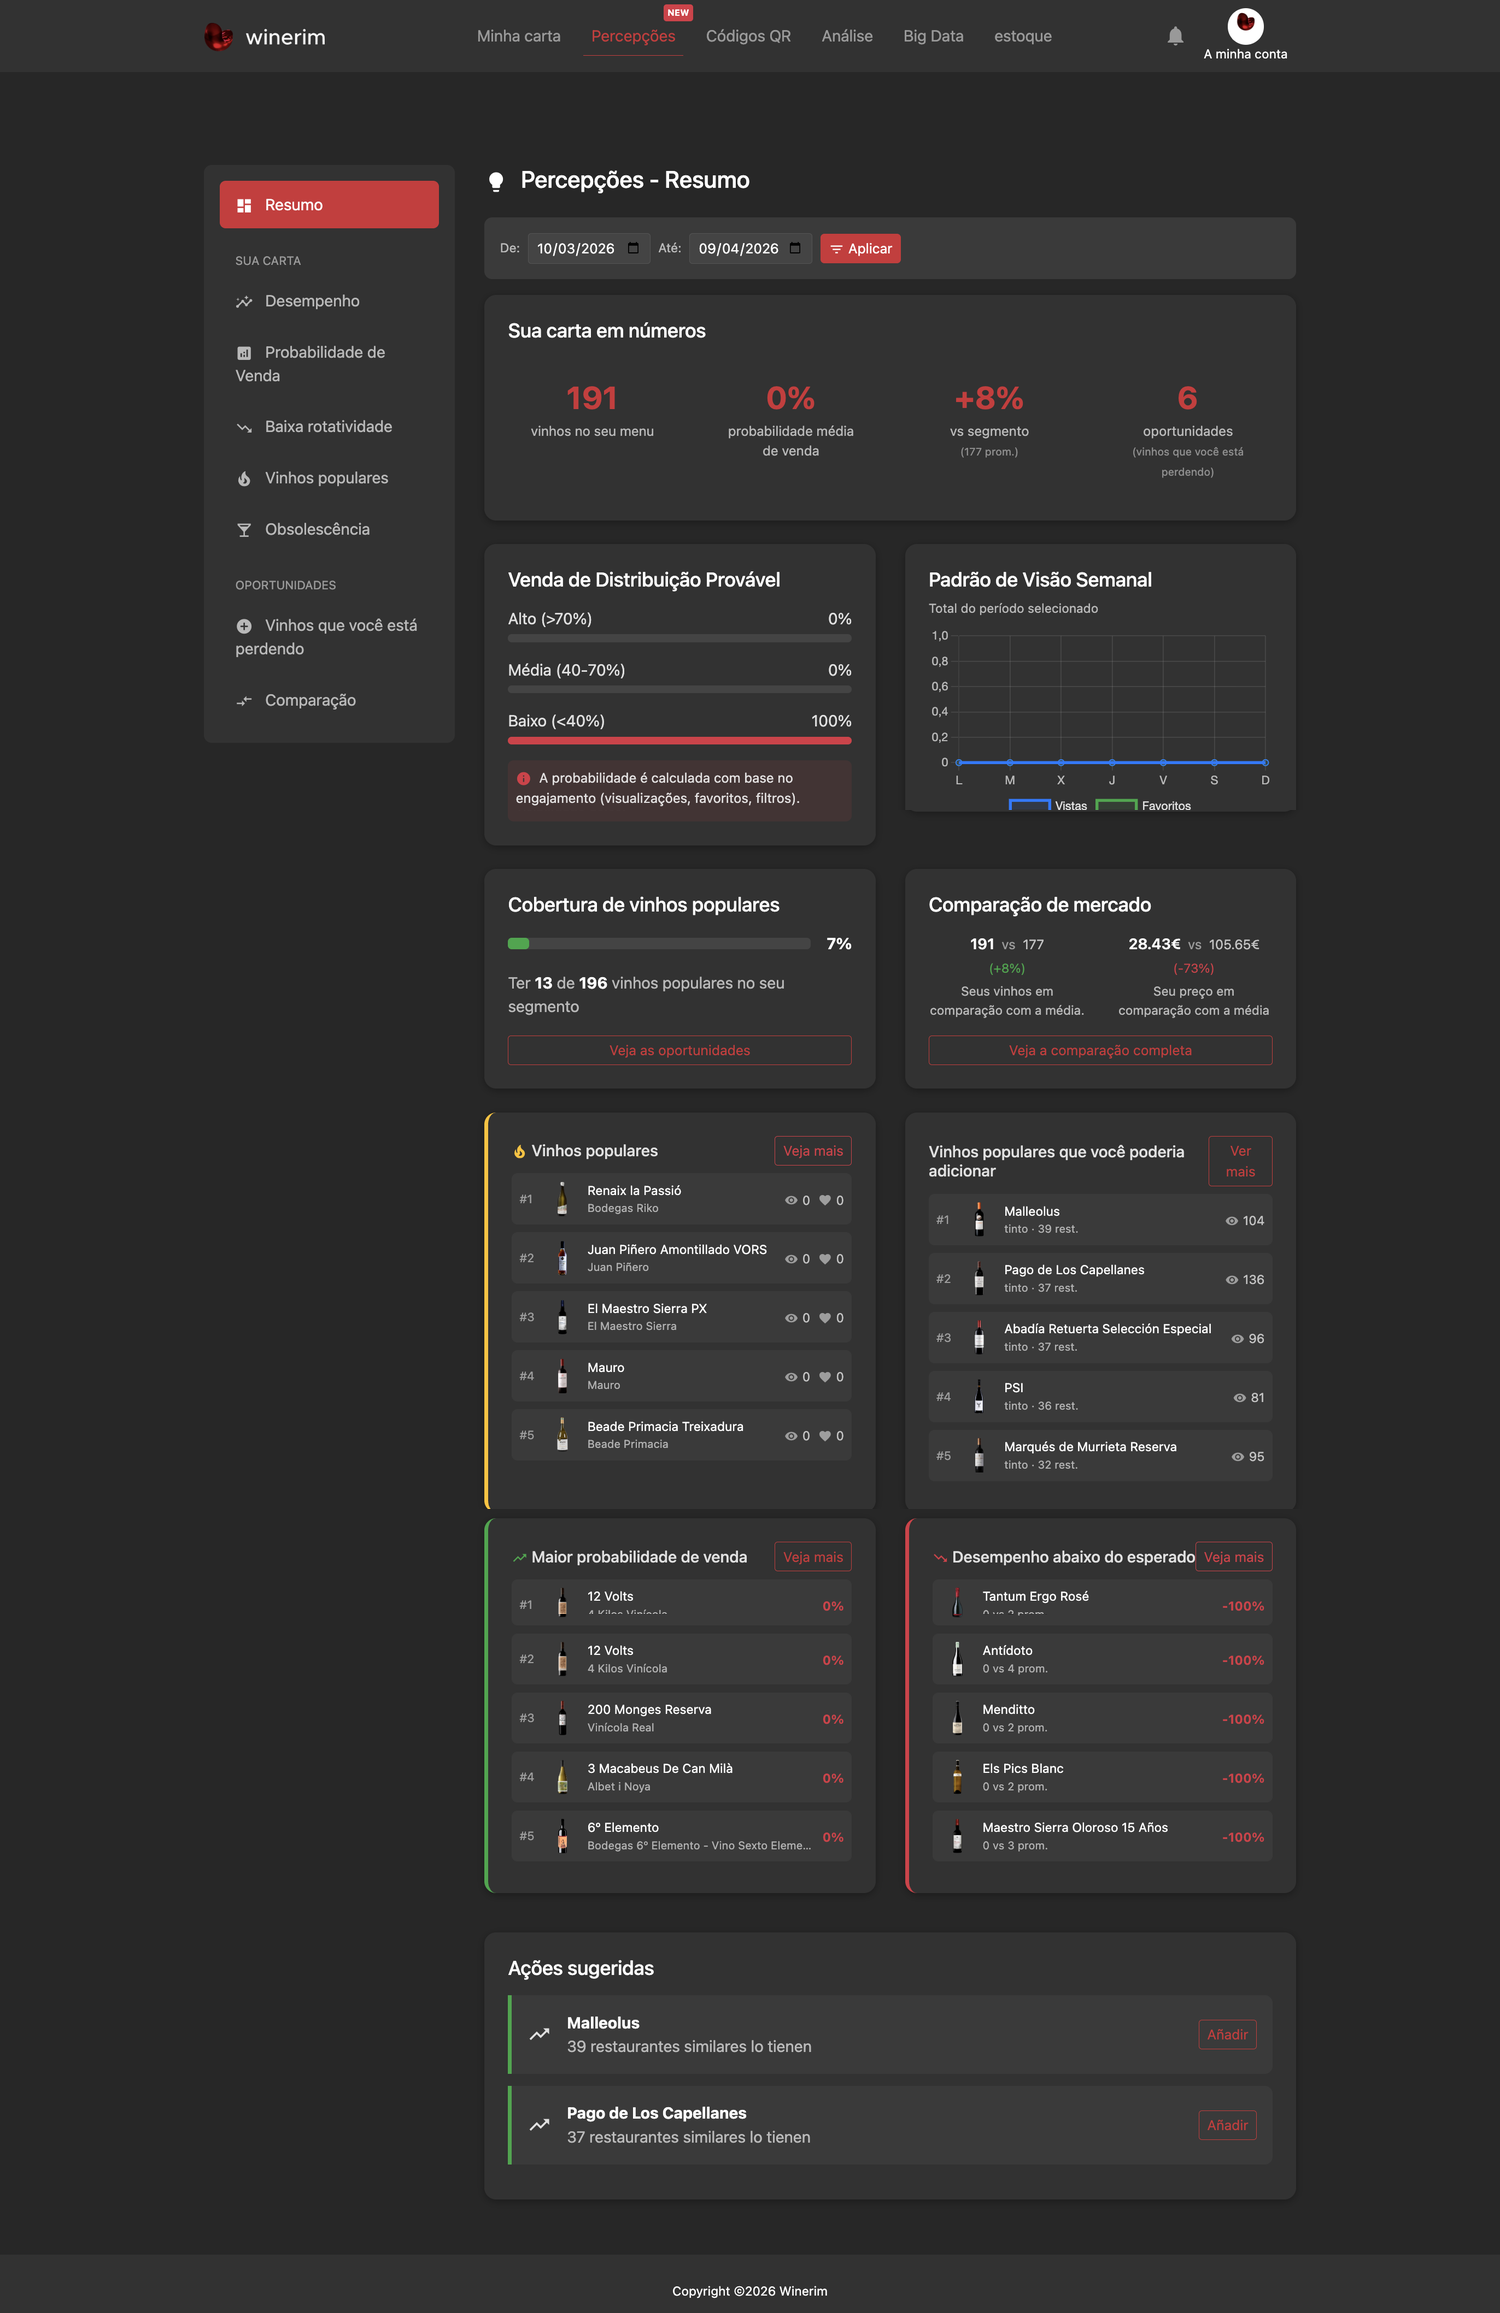
Task: Open the Códigos QR tab
Action: [748, 36]
